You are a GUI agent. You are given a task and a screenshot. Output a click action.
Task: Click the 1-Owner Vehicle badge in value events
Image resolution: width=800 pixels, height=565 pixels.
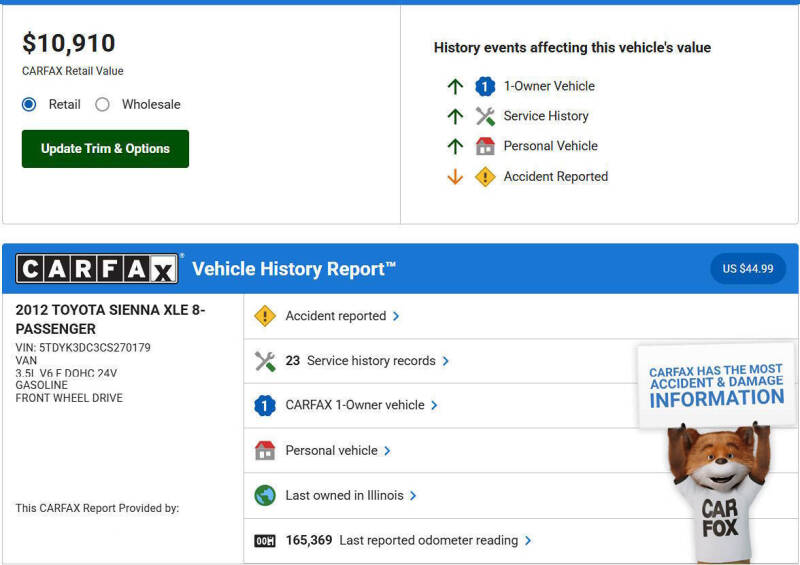pyautogui.click(x=485, y=87)
